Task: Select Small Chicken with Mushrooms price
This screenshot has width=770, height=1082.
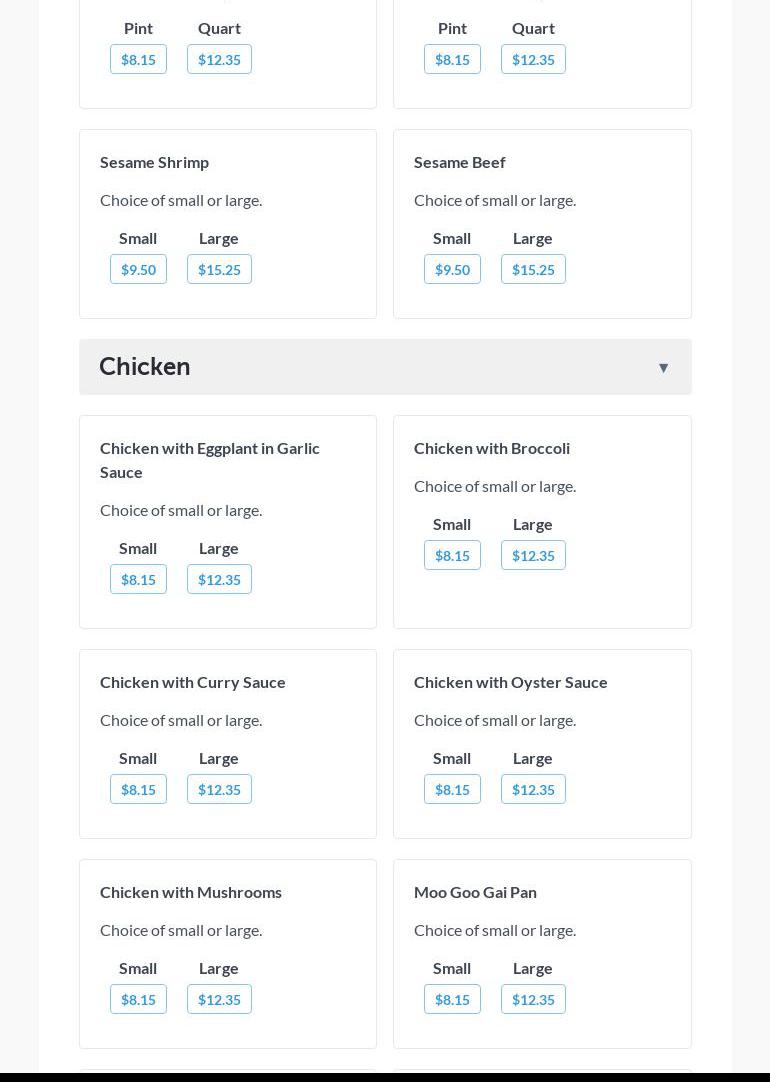Action: coord(138,1000)
